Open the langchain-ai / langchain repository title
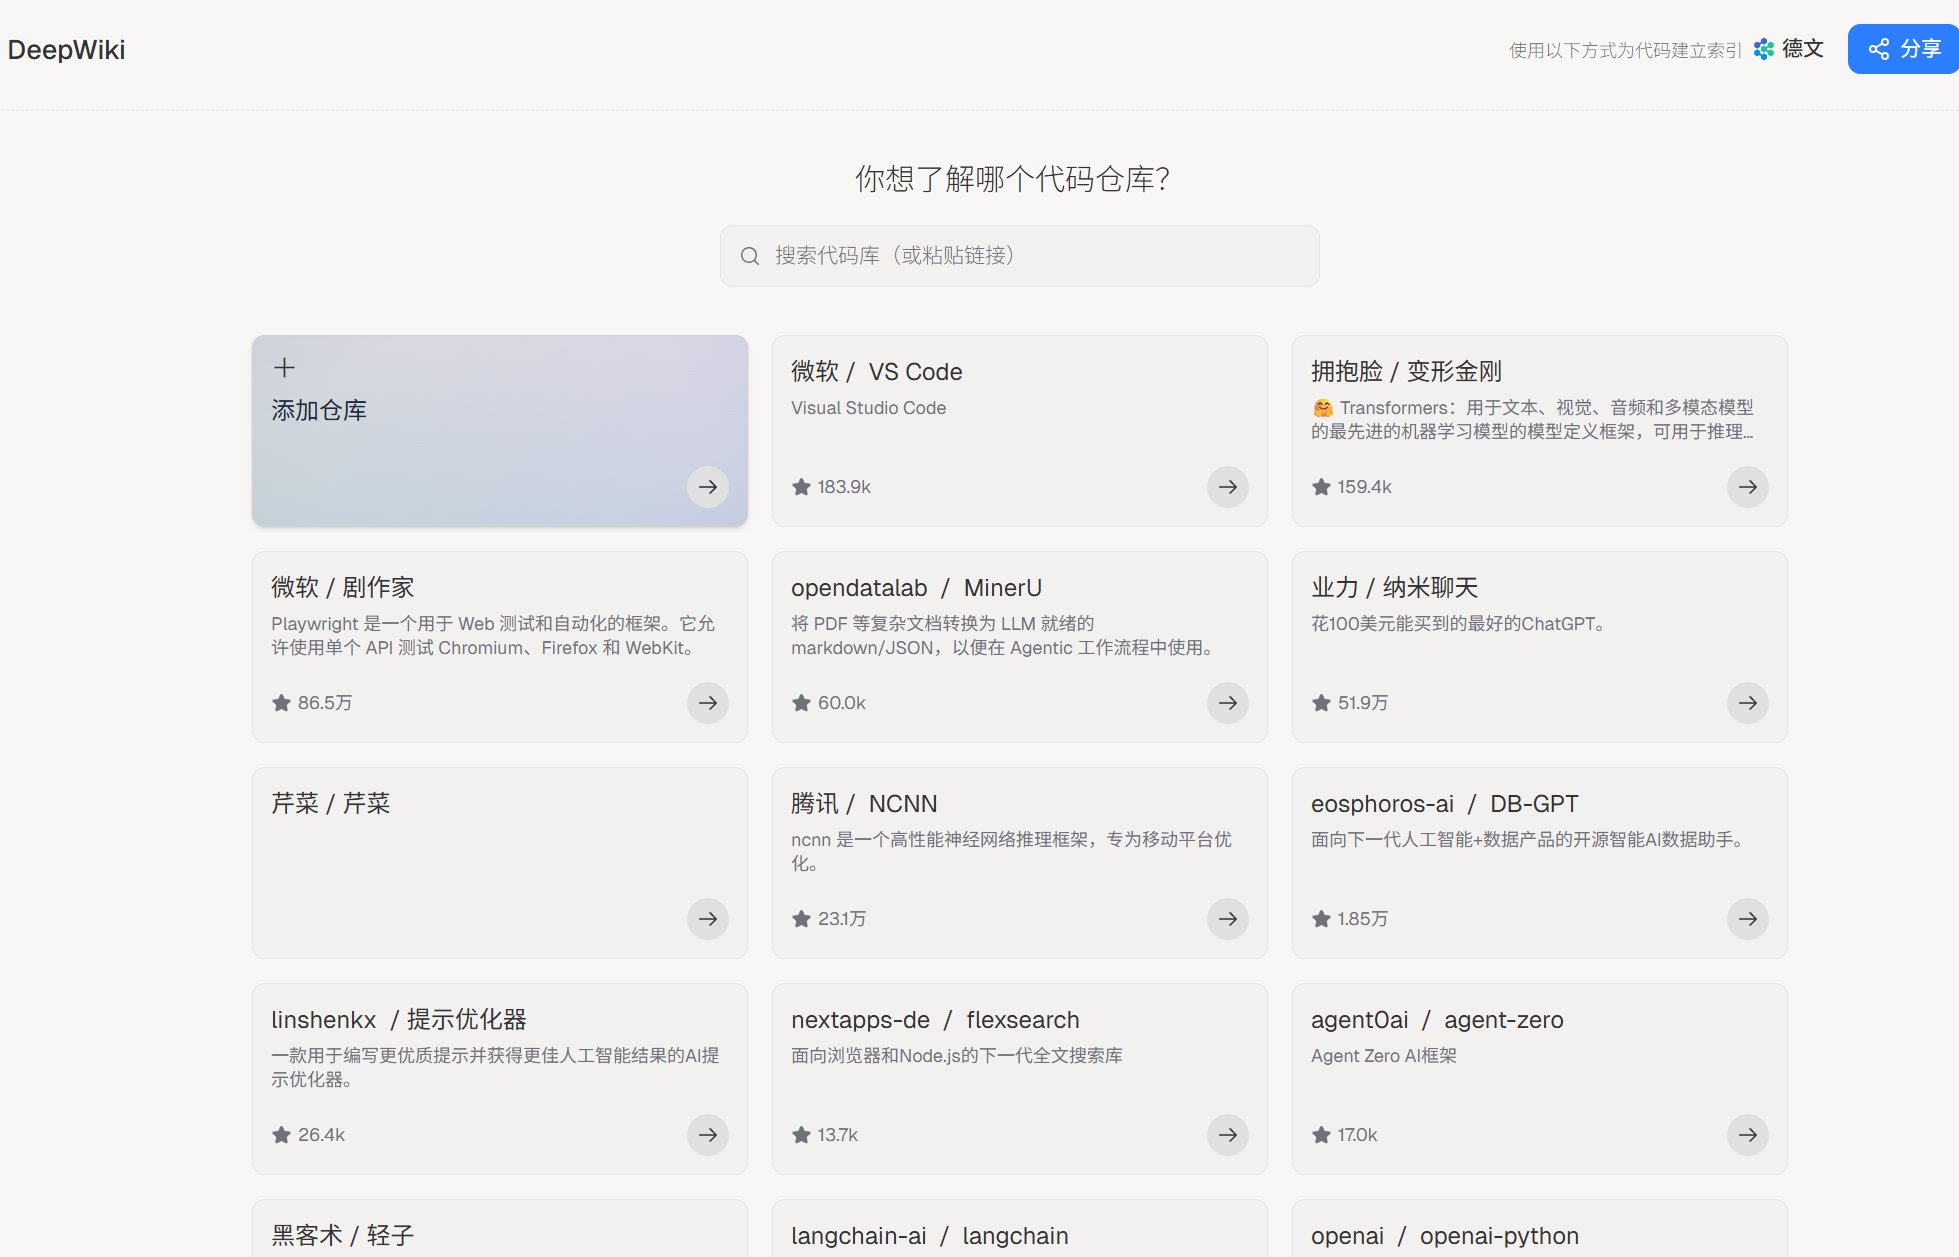Viewport: 1959px width, 1257px height. 930,1236
